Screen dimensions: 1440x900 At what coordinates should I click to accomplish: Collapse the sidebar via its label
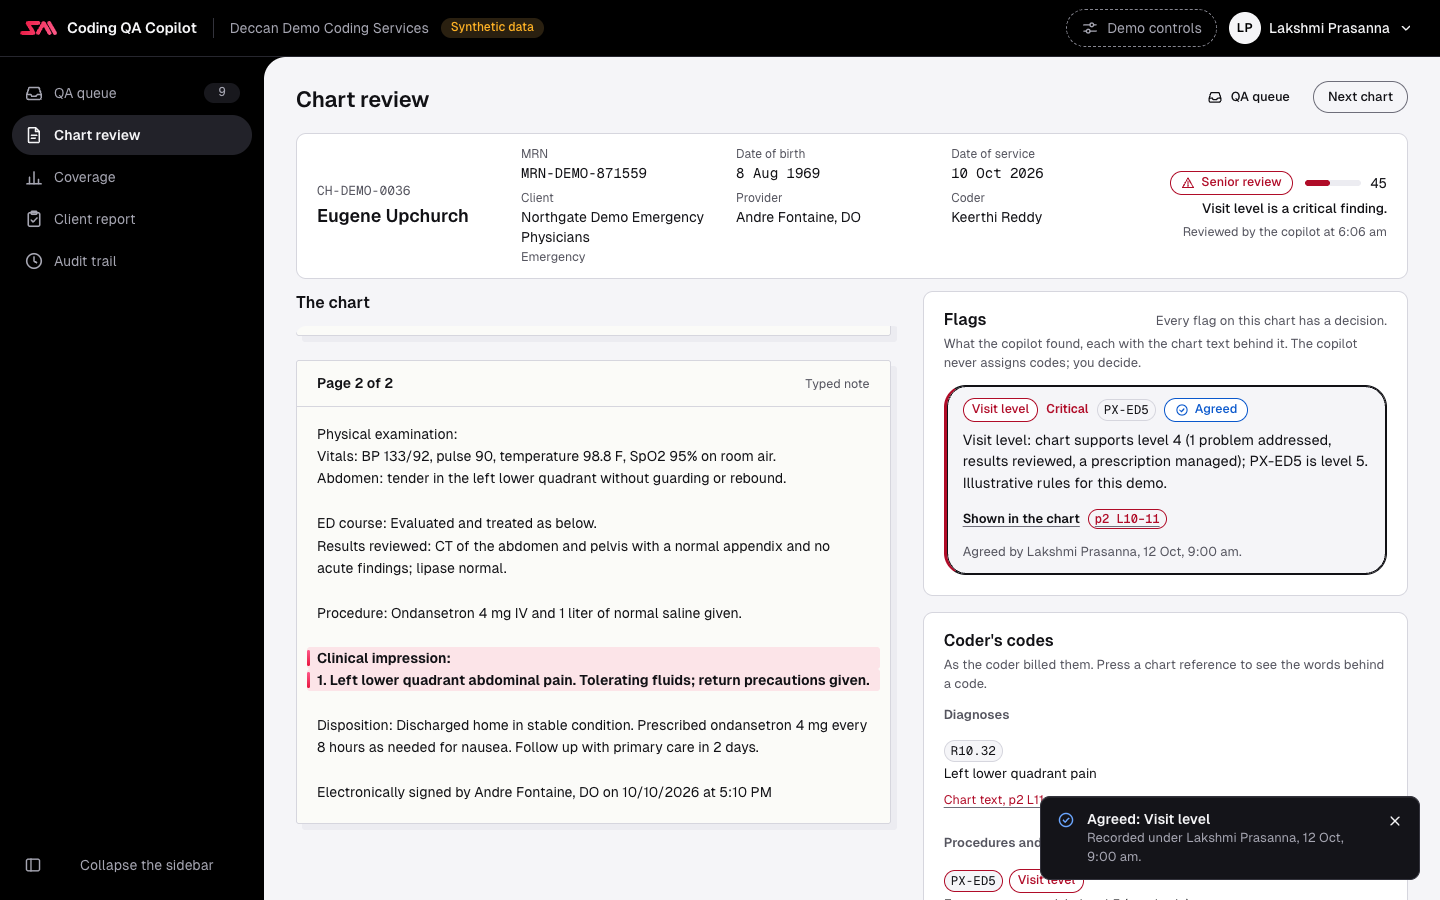tap(147, 865)
